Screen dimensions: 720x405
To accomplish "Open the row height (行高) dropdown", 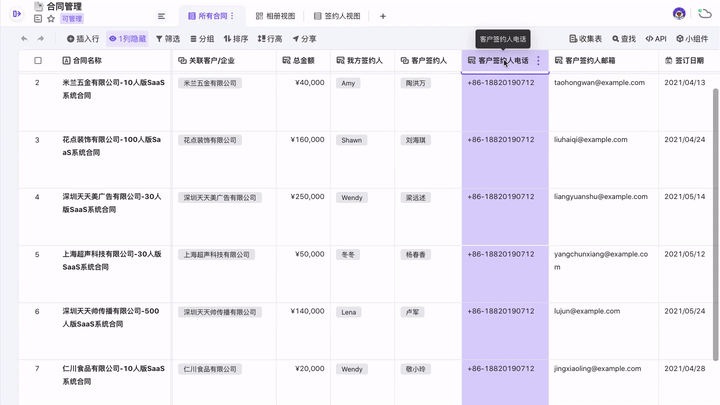I will coord(269,39).
